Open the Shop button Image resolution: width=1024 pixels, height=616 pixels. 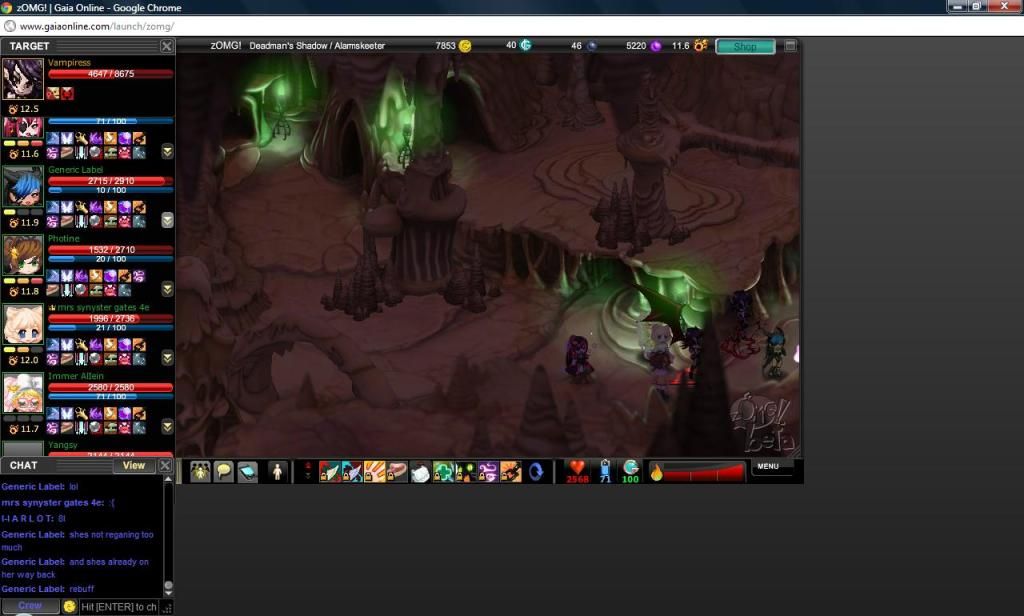[745, 46]
